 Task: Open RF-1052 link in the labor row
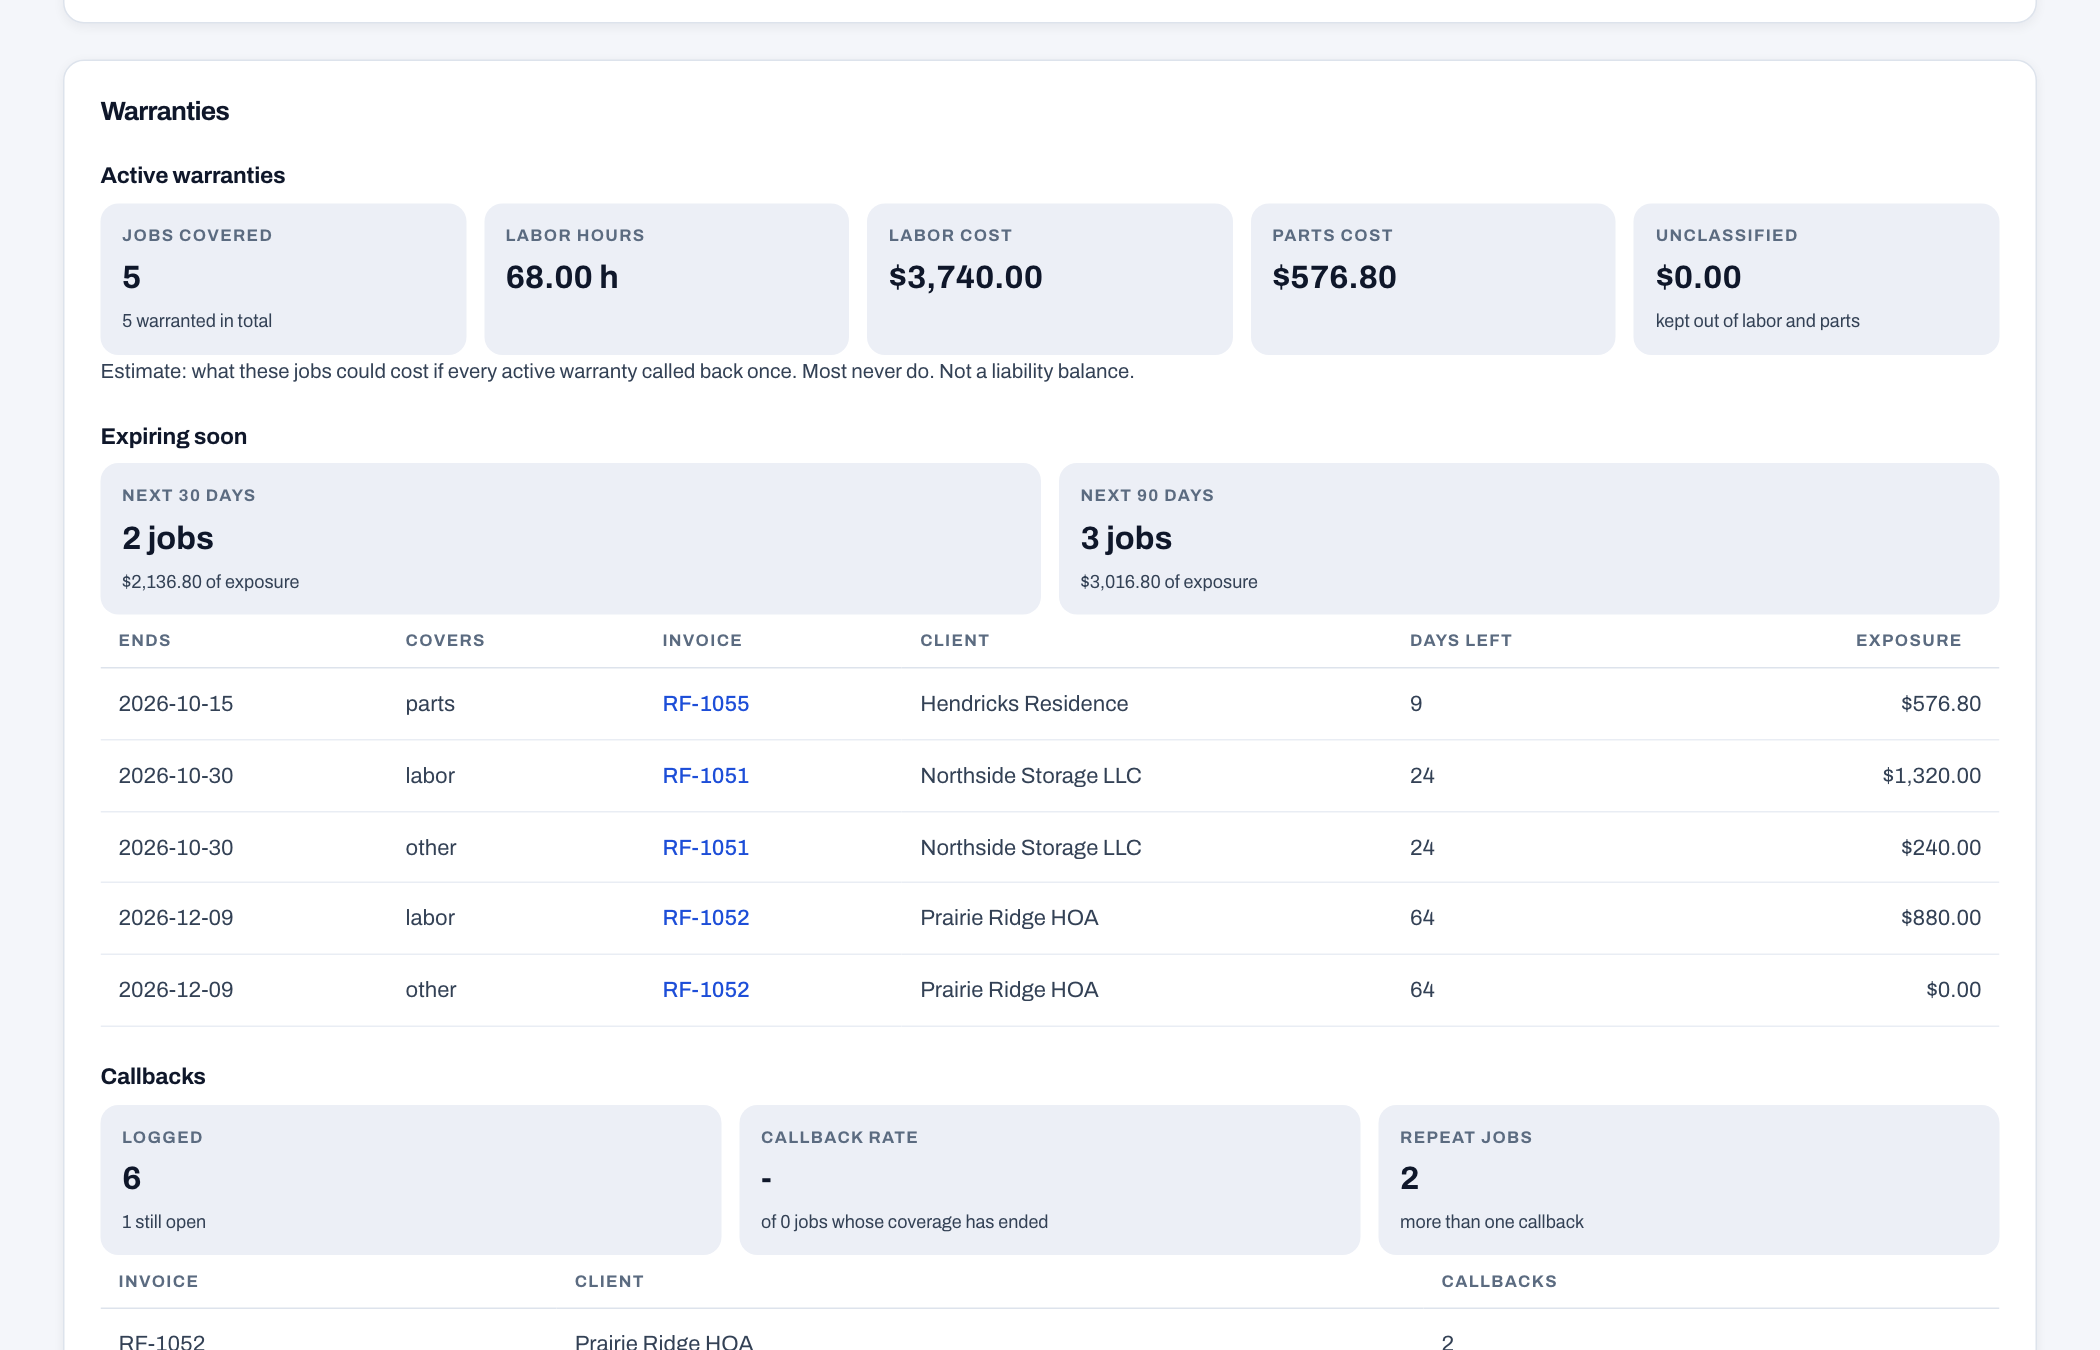(x=705, y=918)
